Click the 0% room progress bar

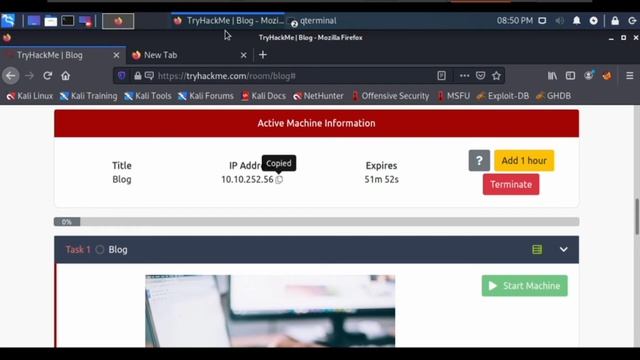point(316,222)
